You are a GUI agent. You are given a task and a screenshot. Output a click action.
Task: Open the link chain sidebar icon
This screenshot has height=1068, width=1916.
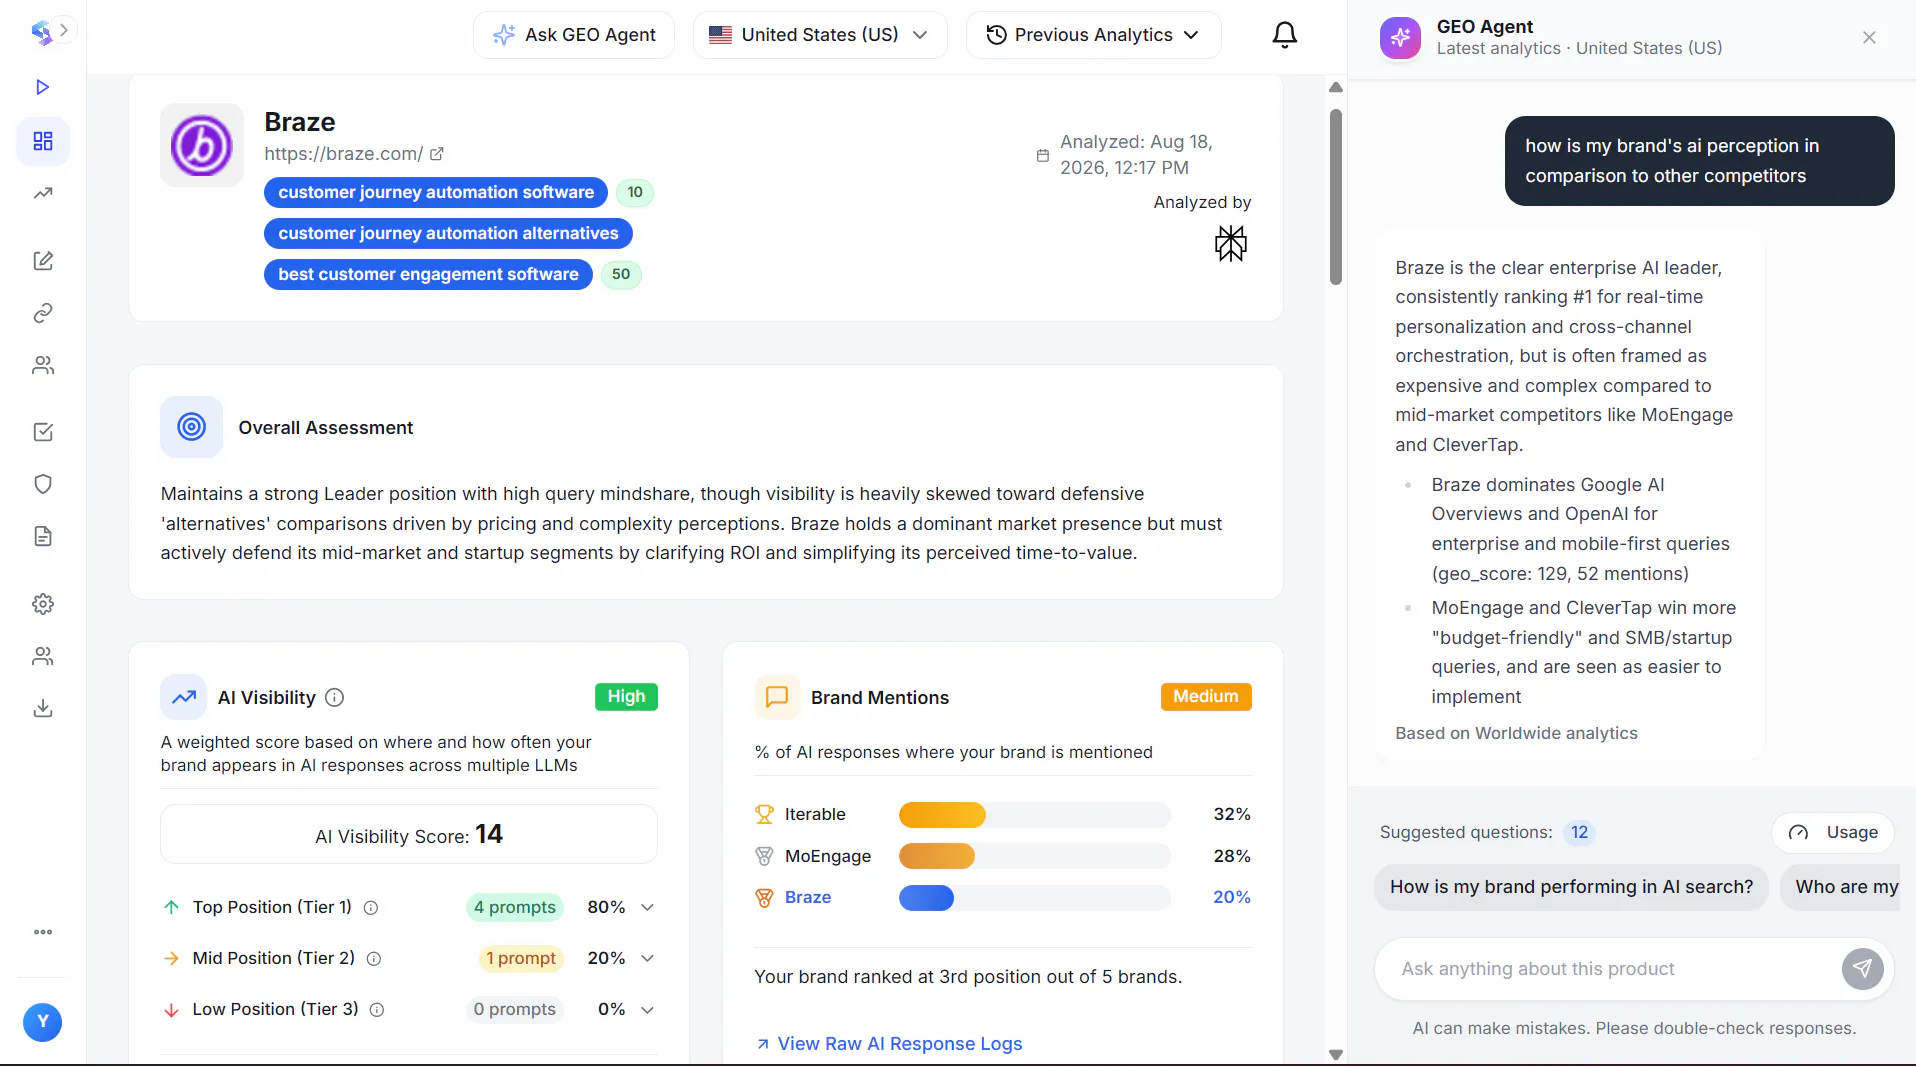[x=43, y=313]
